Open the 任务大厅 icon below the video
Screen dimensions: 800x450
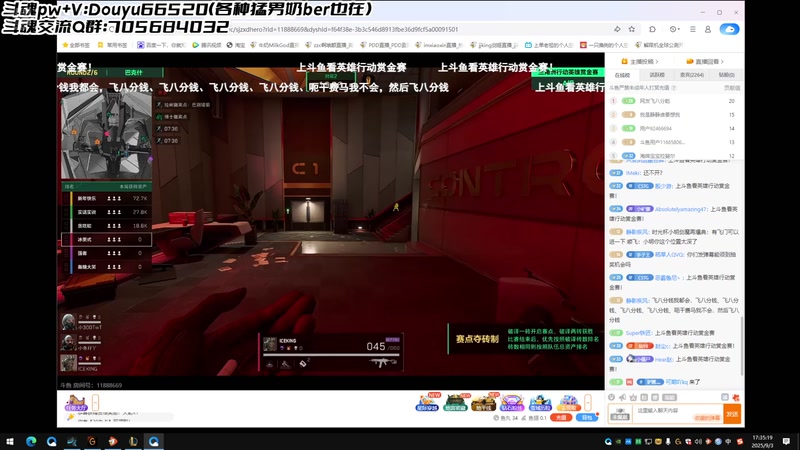[76, 403]
